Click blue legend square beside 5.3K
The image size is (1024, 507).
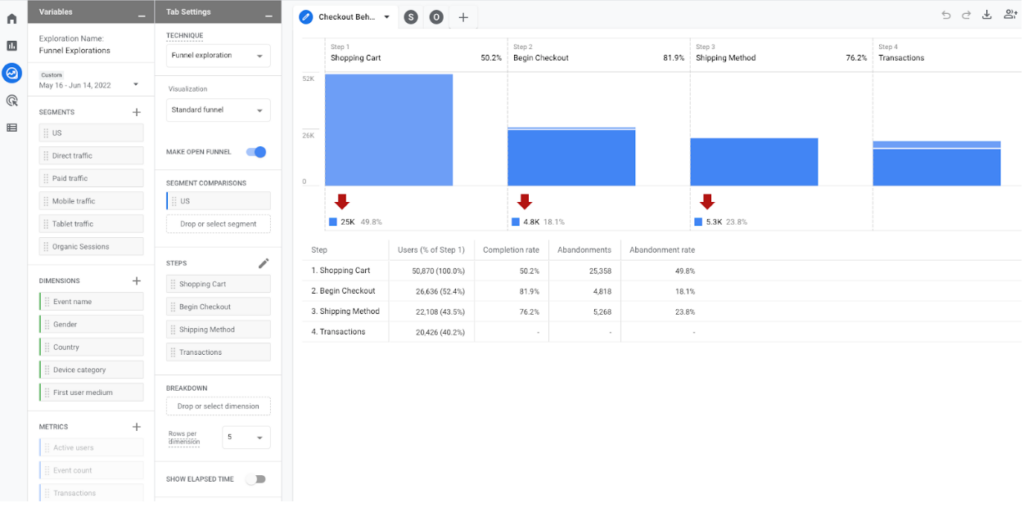[699, 222]
